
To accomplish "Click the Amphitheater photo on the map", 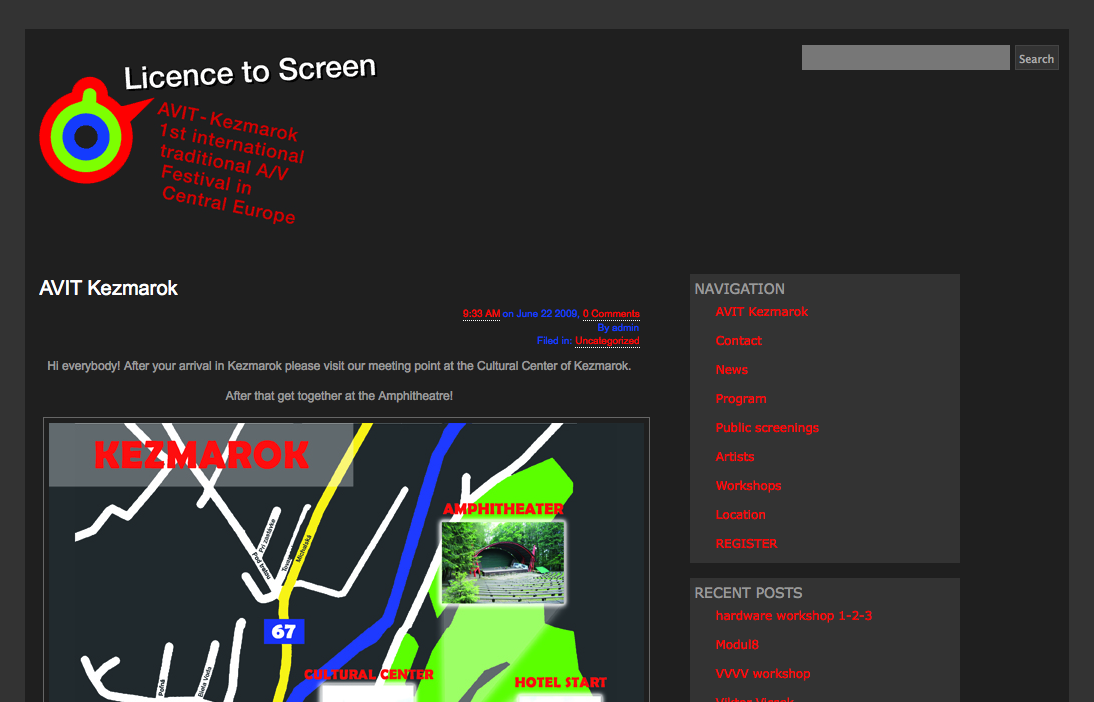I will 503,562.
